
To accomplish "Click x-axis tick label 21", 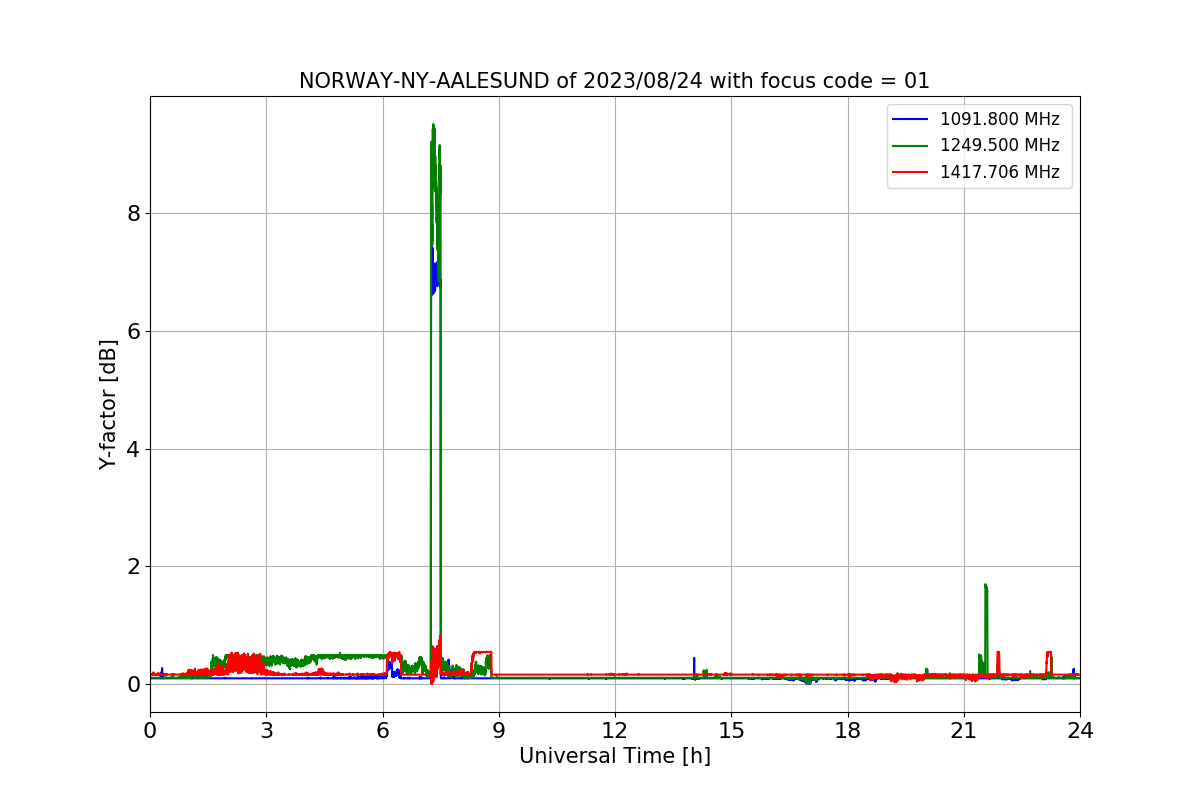I will click(x=963, y=731).
